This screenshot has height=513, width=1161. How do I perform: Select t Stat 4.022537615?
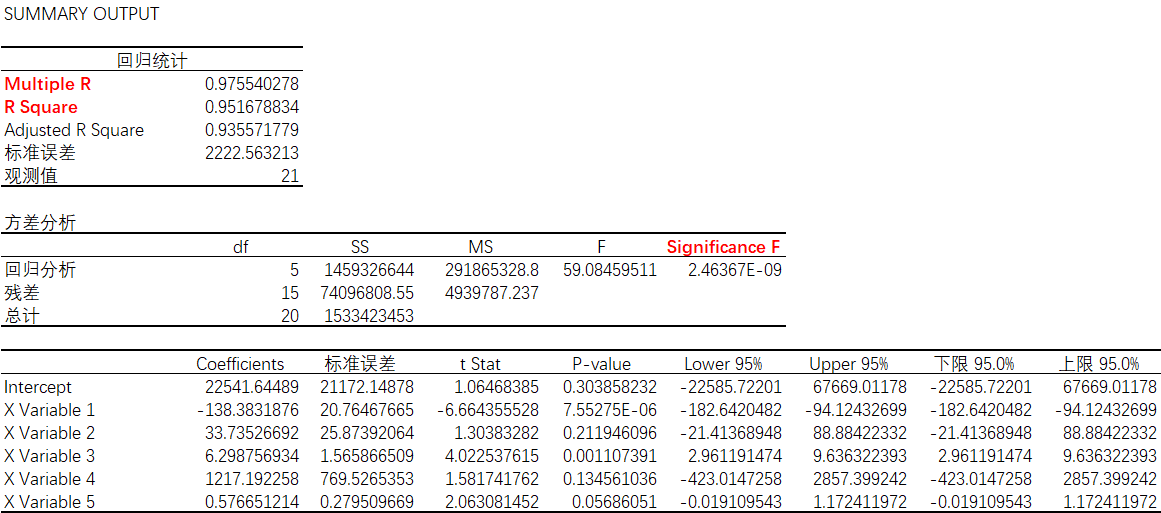tap(492, 455)
